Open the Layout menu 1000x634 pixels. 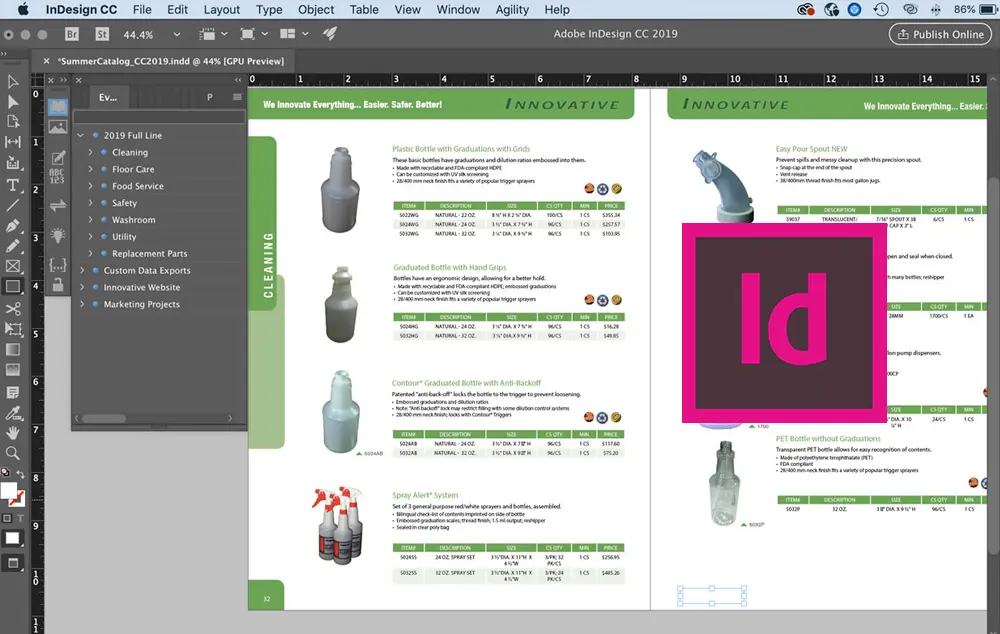(222, 10)
